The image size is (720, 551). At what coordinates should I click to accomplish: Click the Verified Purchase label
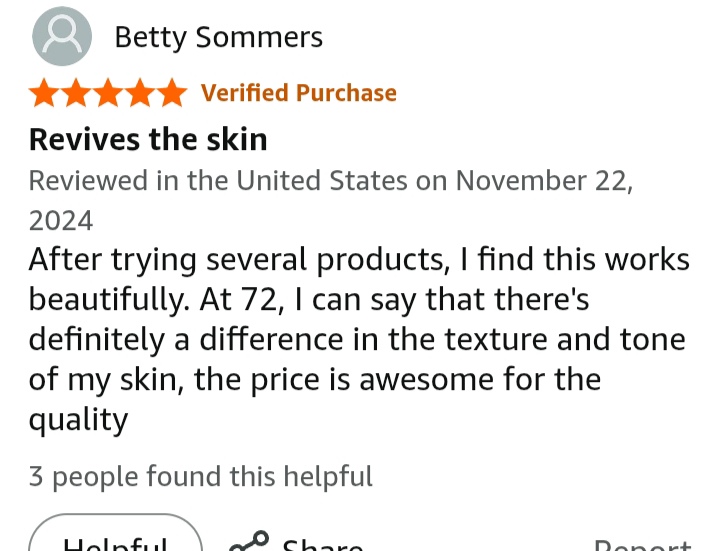299,93
